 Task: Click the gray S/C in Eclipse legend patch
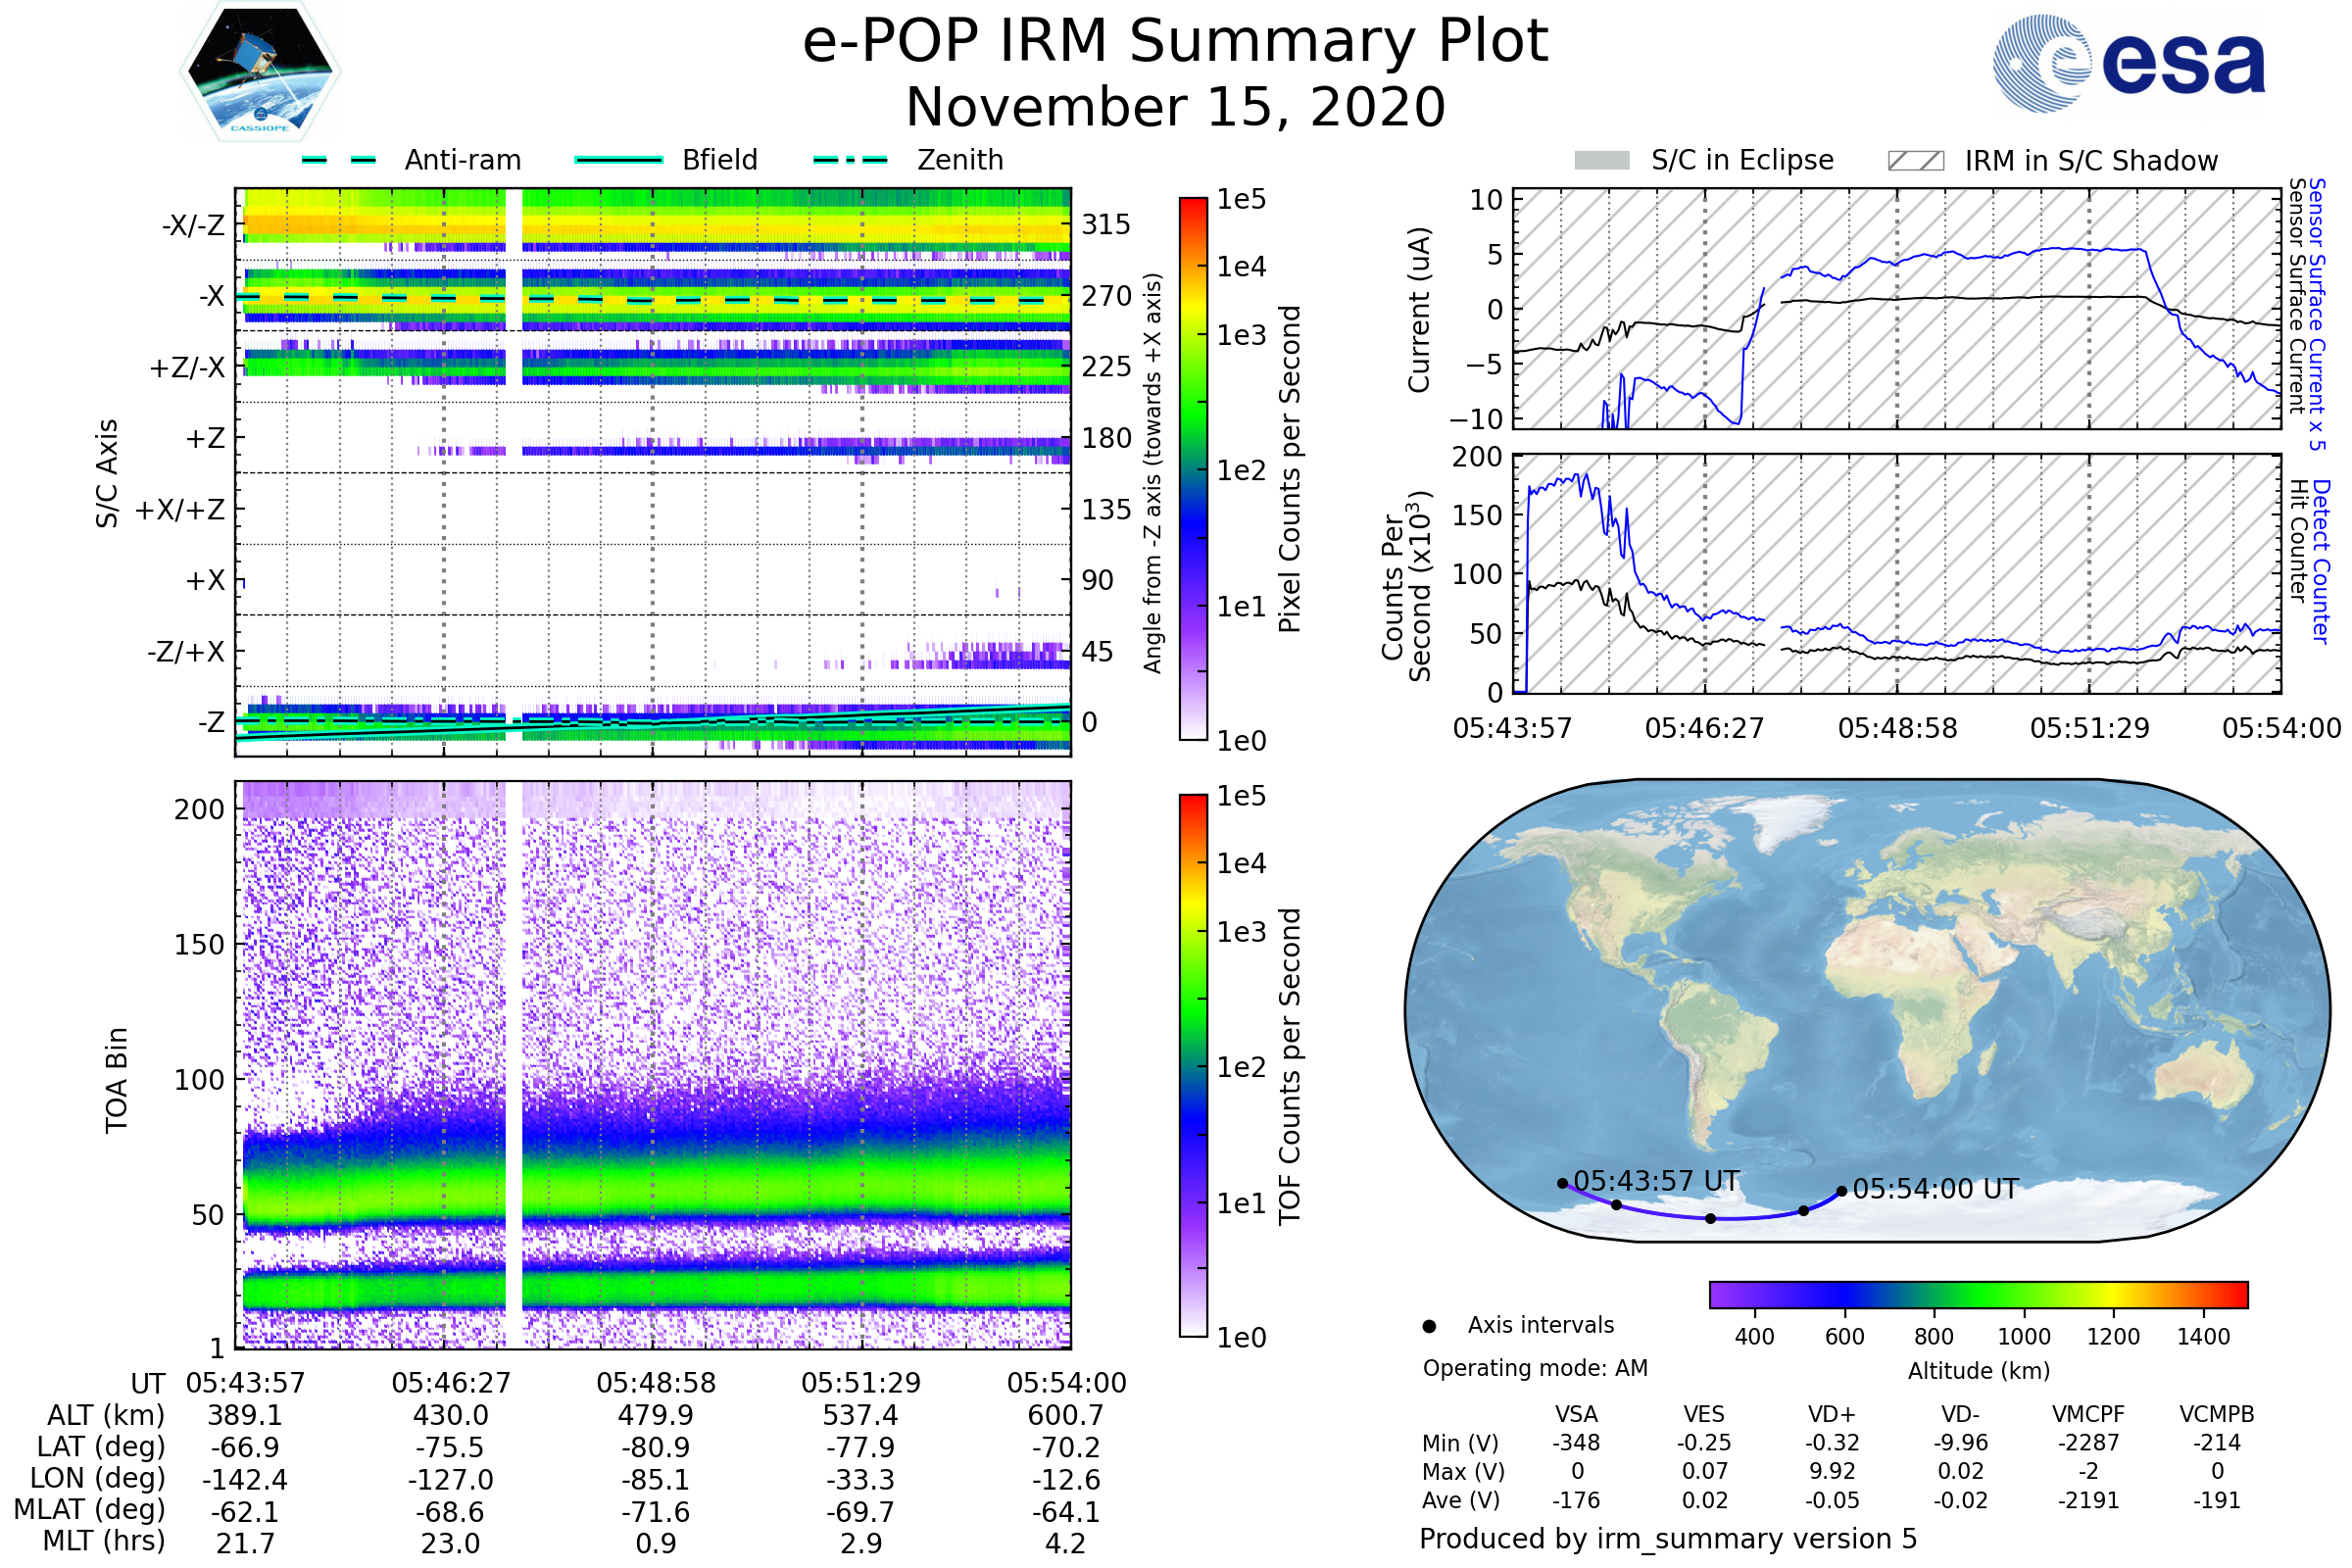1601,161
